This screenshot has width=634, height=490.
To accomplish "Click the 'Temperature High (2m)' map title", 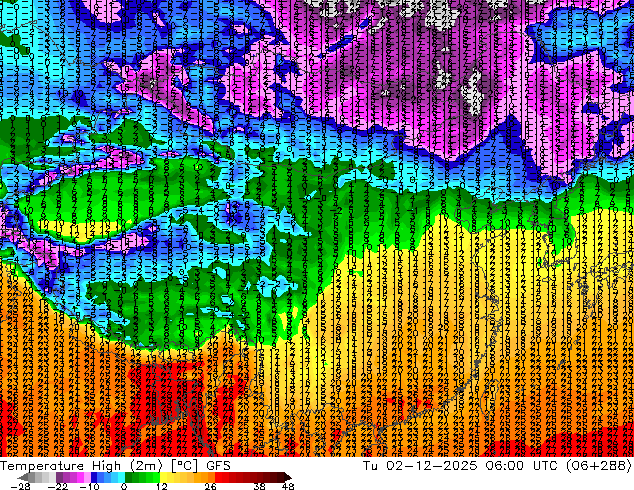I will click(81, 466).
